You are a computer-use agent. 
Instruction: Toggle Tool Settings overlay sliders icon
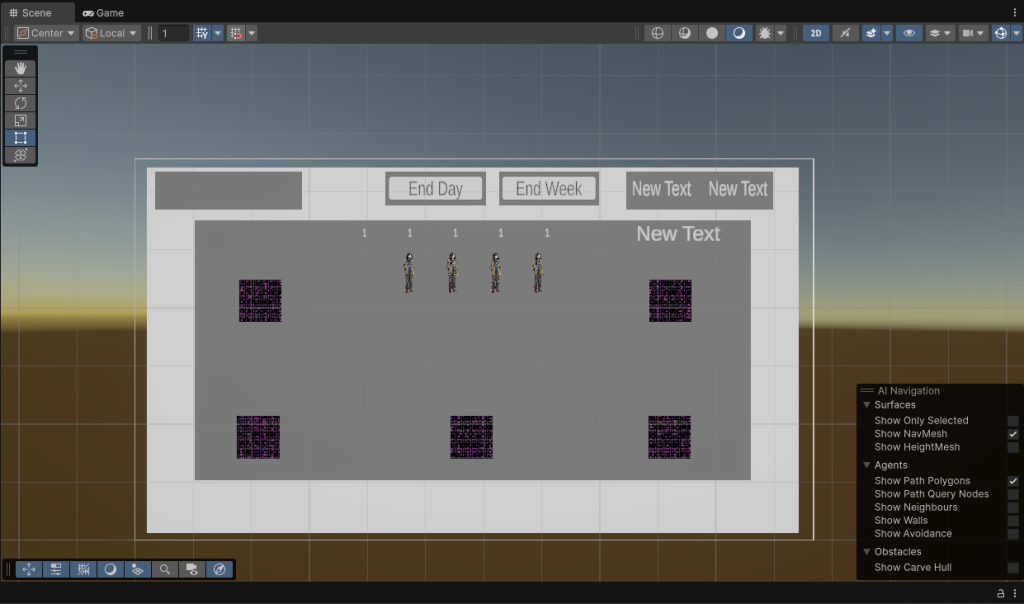pyautogui.click(x=56, y=569)
